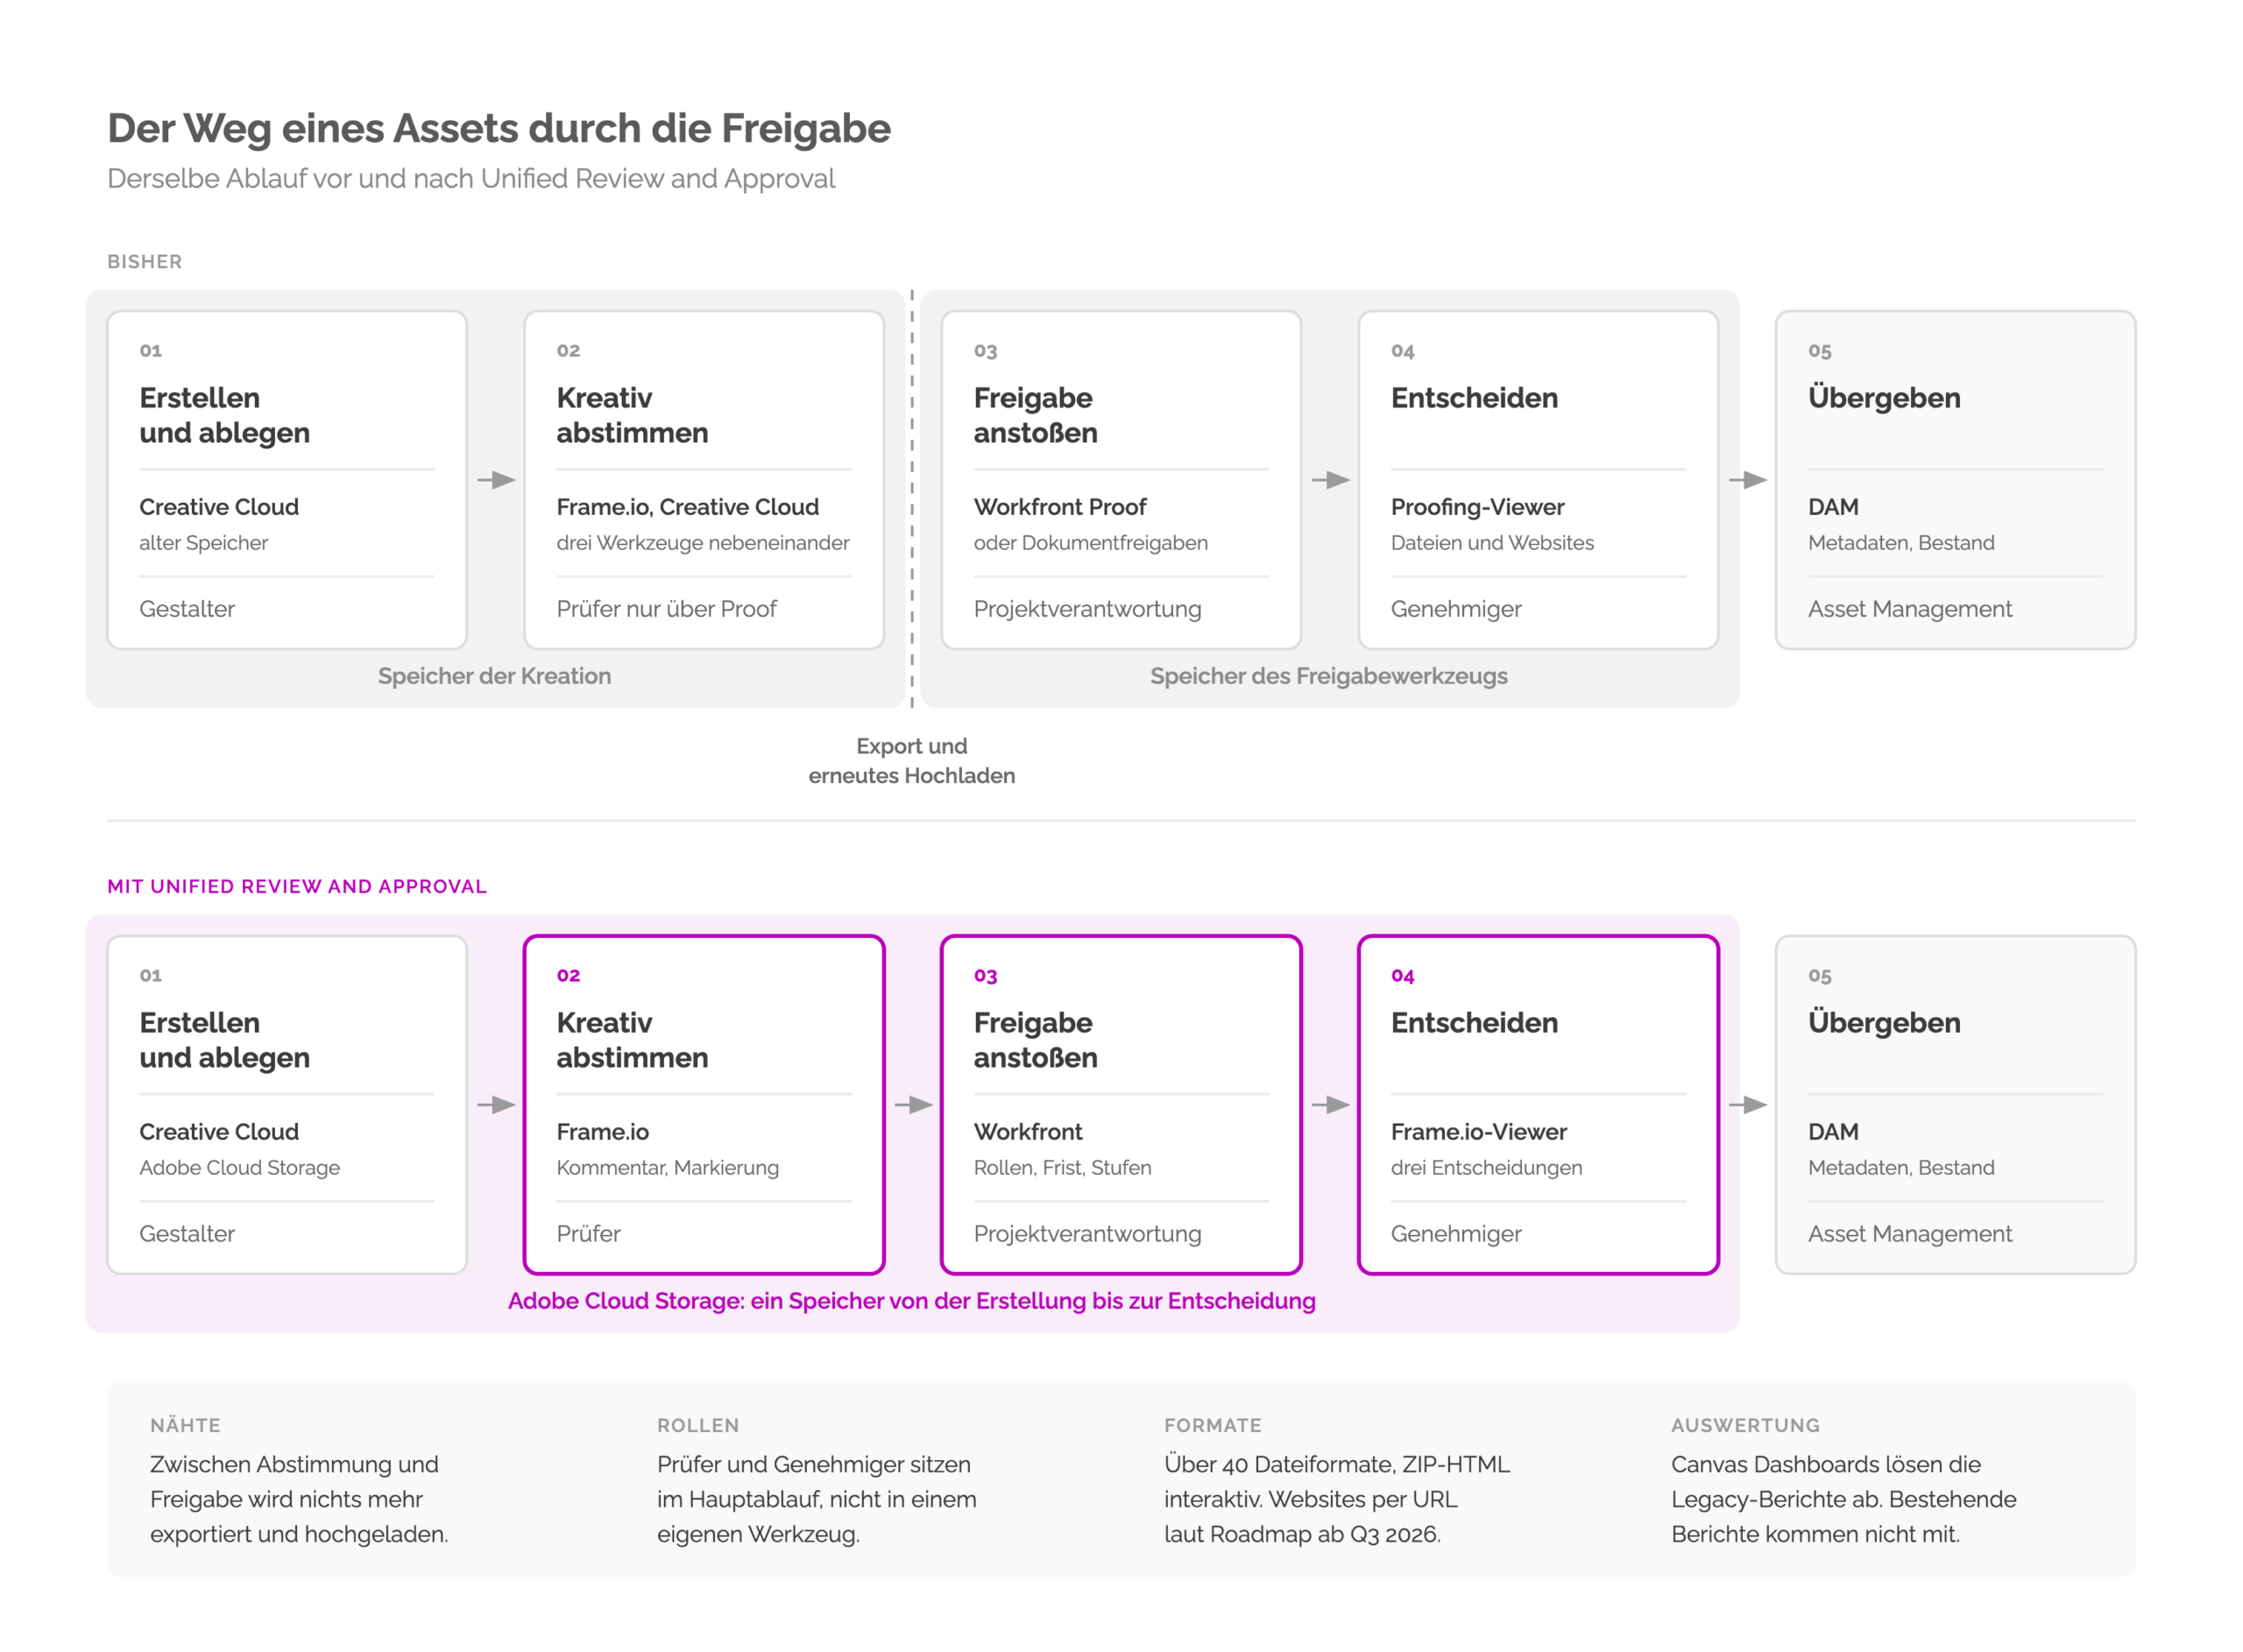The image size is (2243, 1652).
Task: Click "Freigabe anstoßen" heading in the Unified Review row
Action: point(1036,1040)
